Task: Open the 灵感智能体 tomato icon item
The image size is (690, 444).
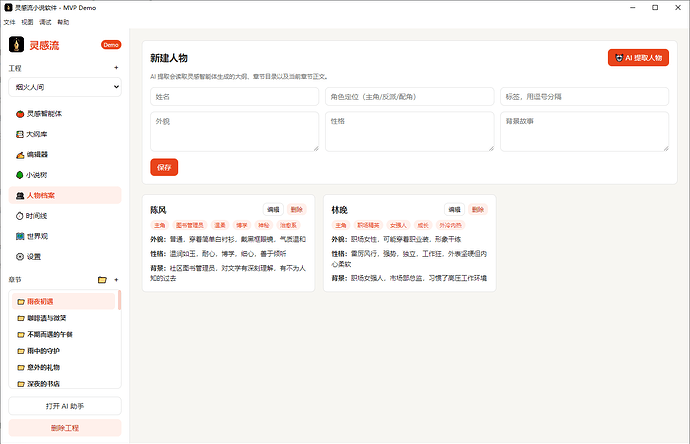Action: pyautogui.click(x=20, y=114)
